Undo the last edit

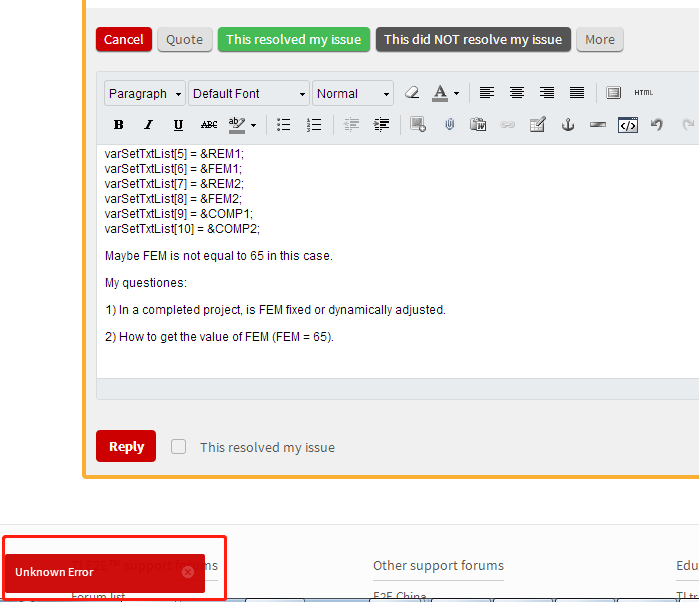click(x=657, y=124)
